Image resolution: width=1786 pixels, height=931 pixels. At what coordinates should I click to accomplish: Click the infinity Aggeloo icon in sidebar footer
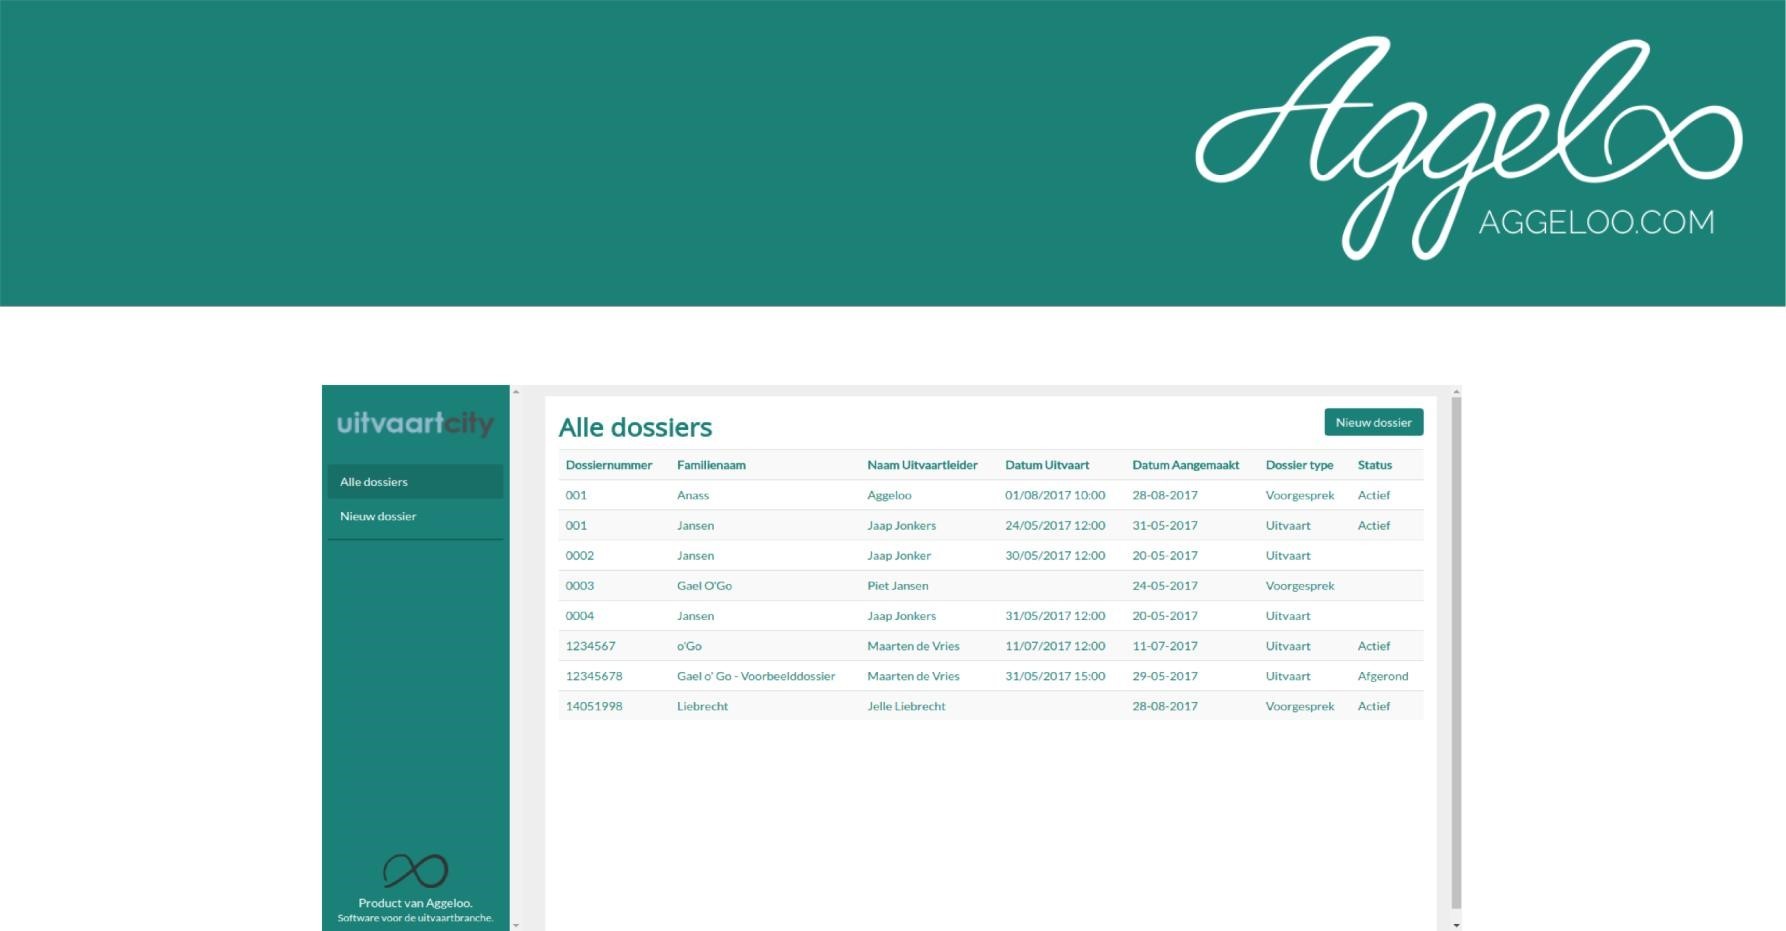[x=415, y=870]
